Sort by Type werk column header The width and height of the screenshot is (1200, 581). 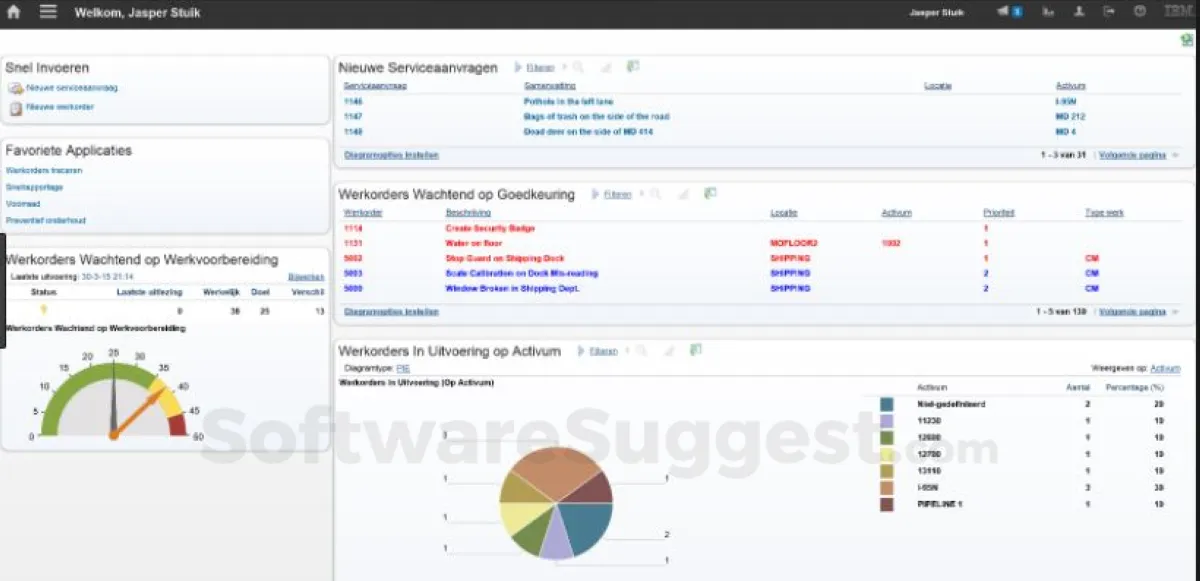[1104, 213]
